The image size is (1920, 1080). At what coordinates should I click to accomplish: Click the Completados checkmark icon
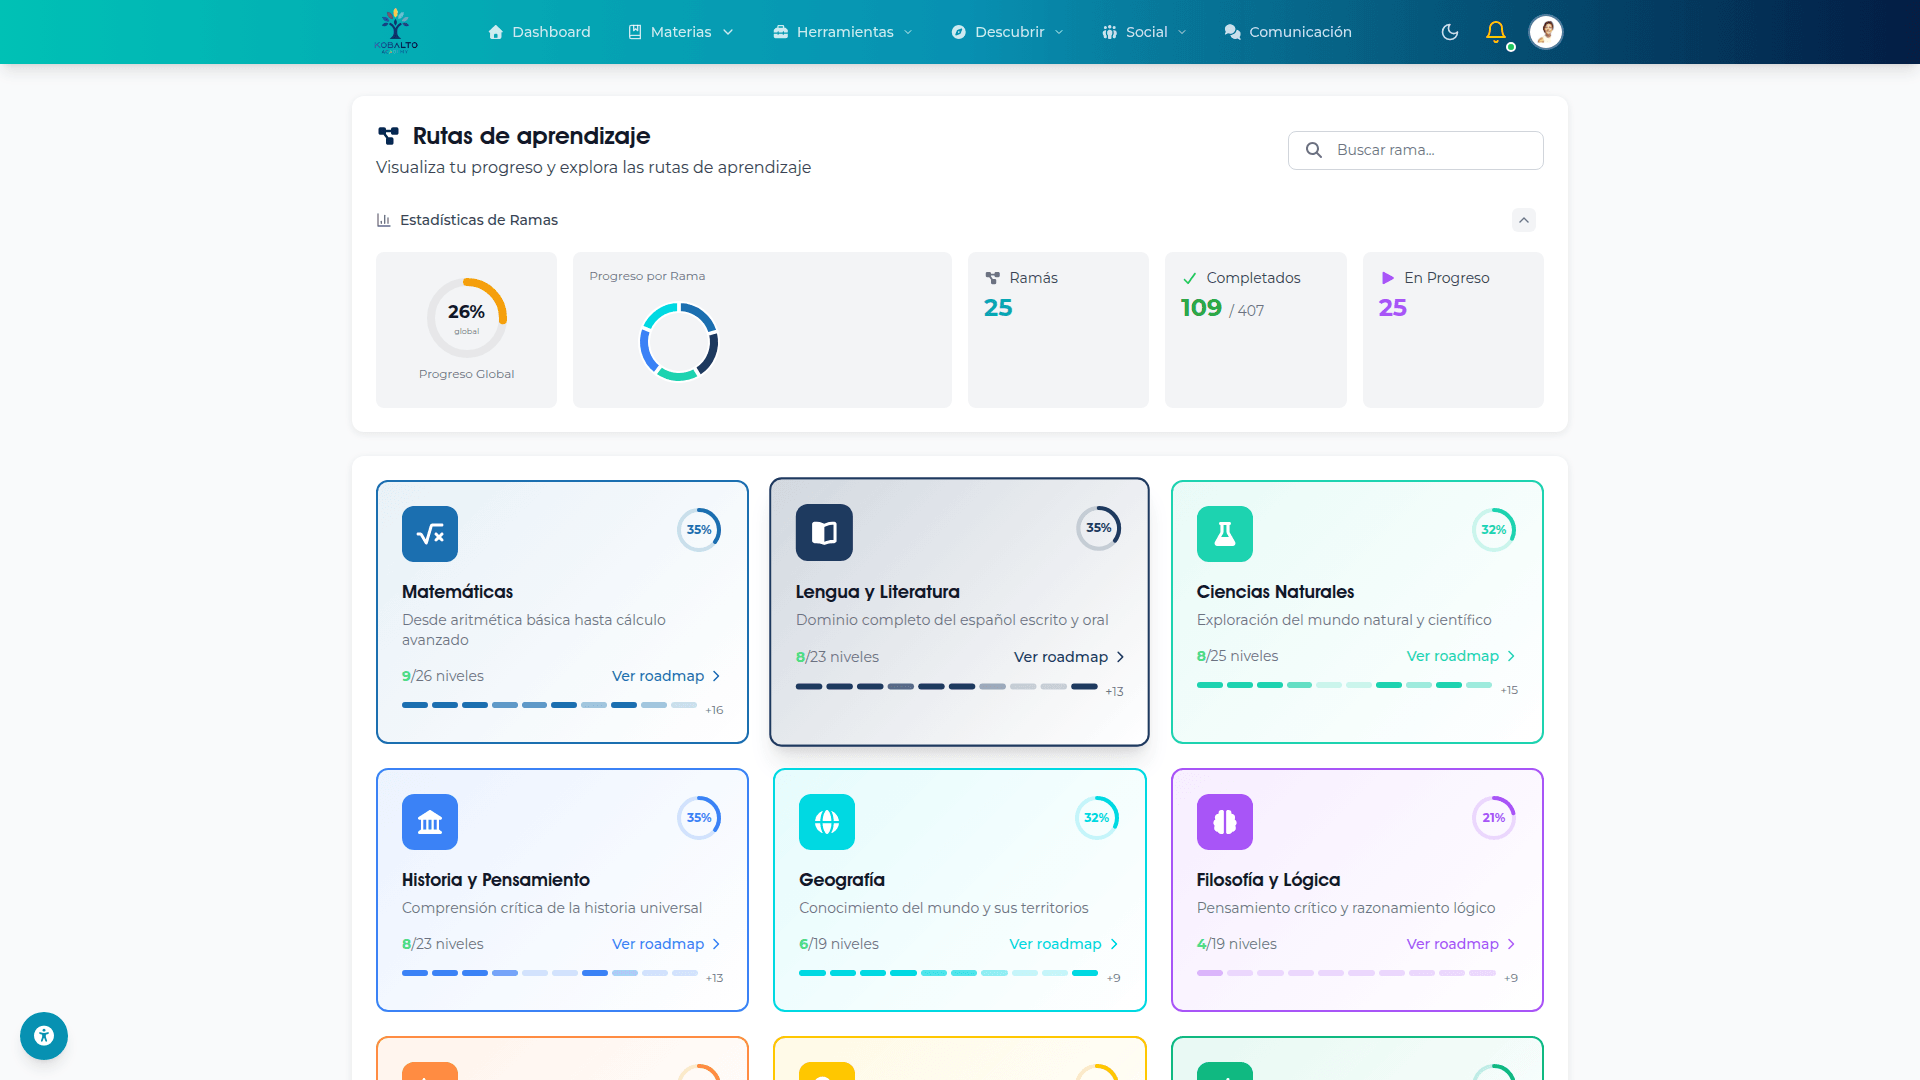(1189, 278)
